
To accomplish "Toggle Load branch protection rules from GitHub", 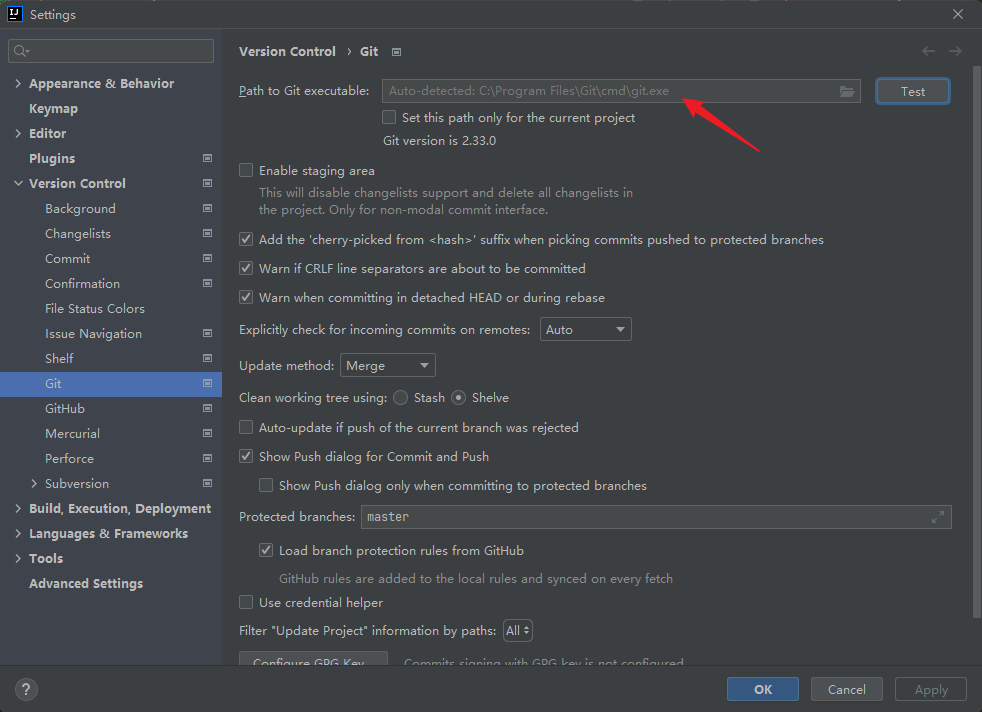I will click(266, 550).
